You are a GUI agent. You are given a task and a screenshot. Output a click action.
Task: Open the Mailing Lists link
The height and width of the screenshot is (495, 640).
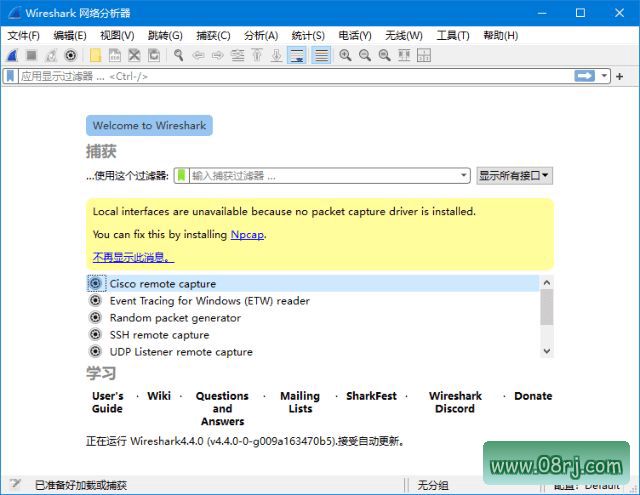pos(300,402)
